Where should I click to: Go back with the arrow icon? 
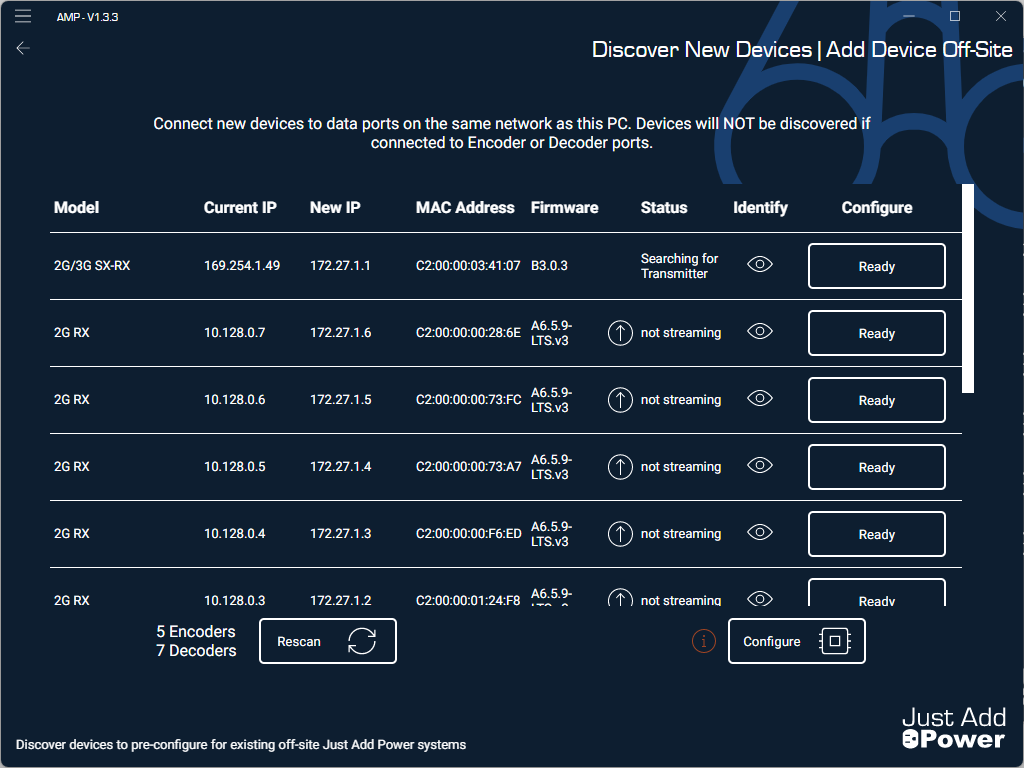[23, 48]
